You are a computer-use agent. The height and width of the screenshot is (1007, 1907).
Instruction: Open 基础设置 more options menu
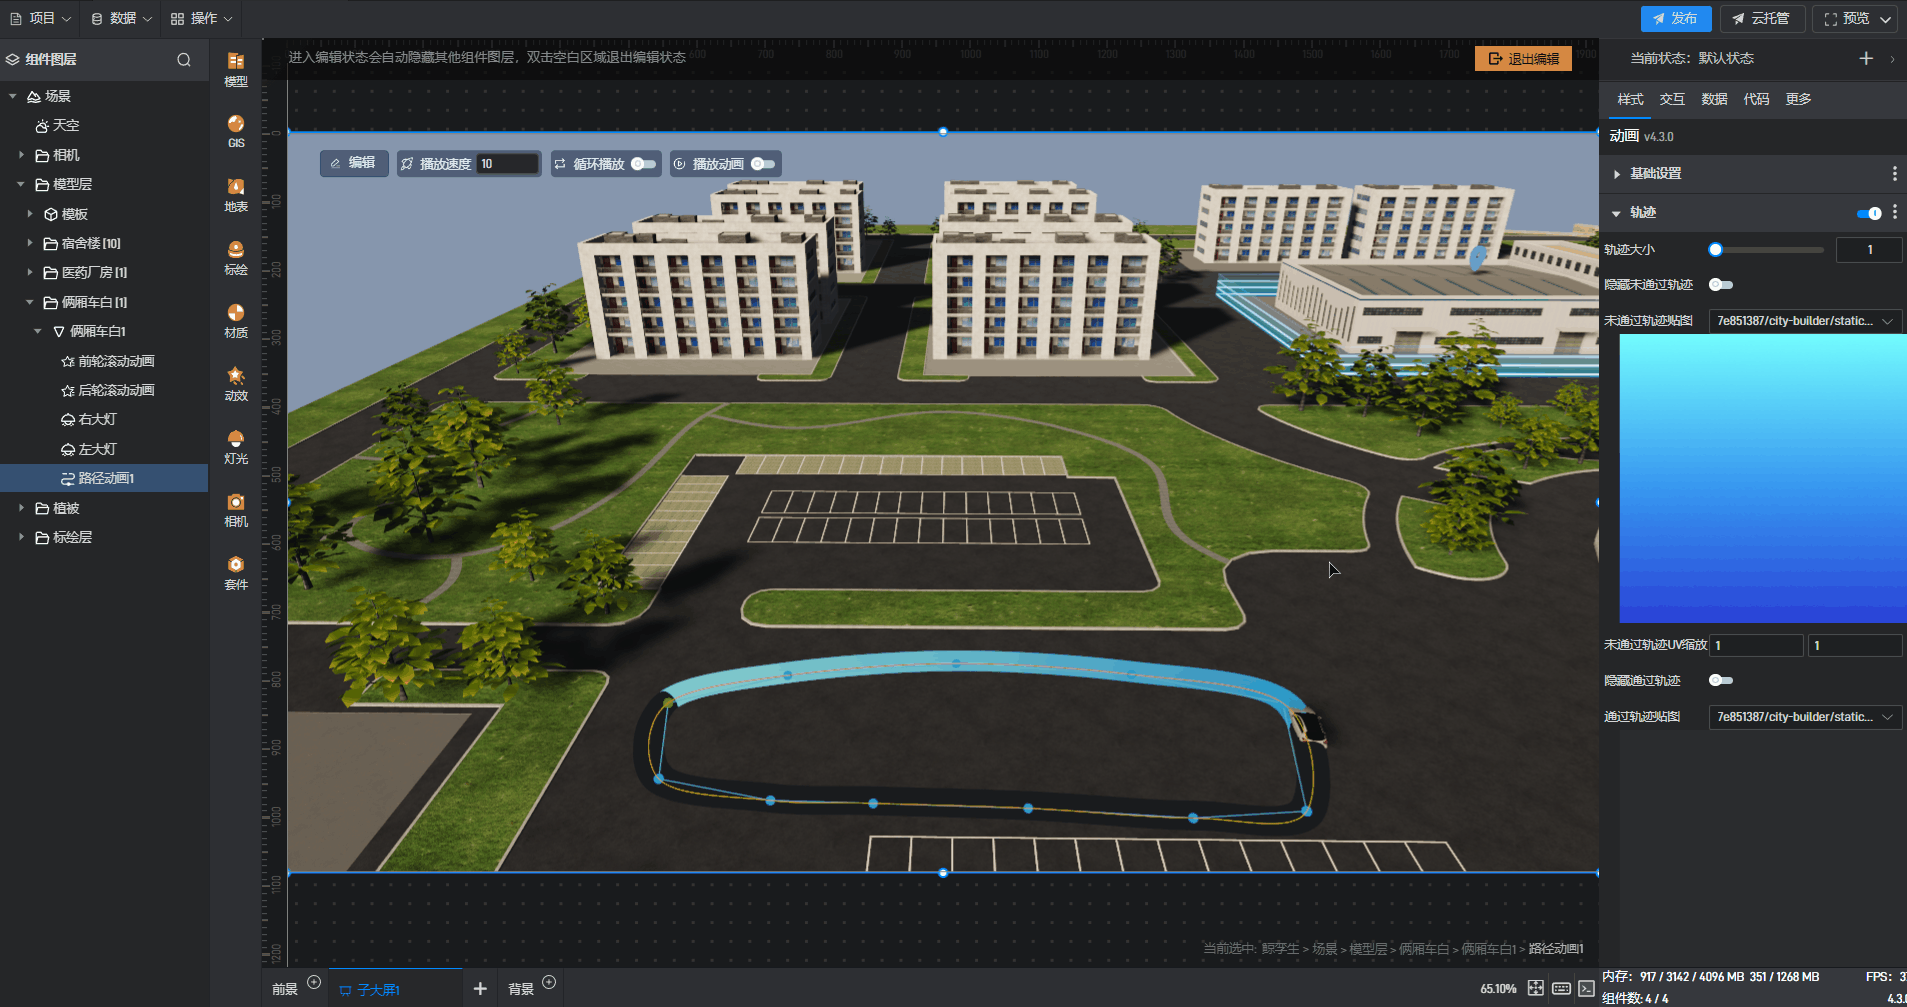(x=1895, y=174)
